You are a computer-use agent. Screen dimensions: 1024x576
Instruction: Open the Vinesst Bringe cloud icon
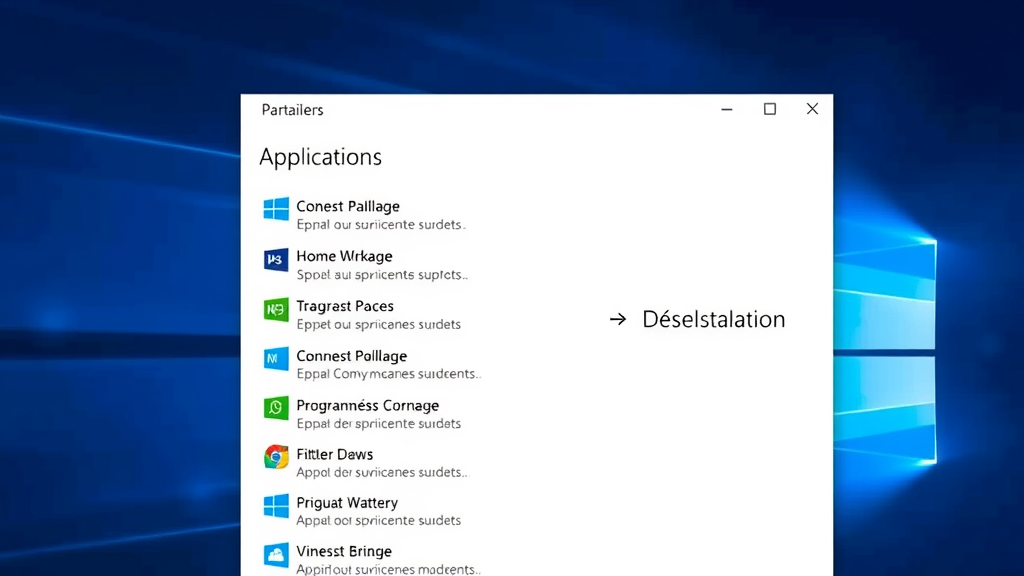click(x=275, y=555)
